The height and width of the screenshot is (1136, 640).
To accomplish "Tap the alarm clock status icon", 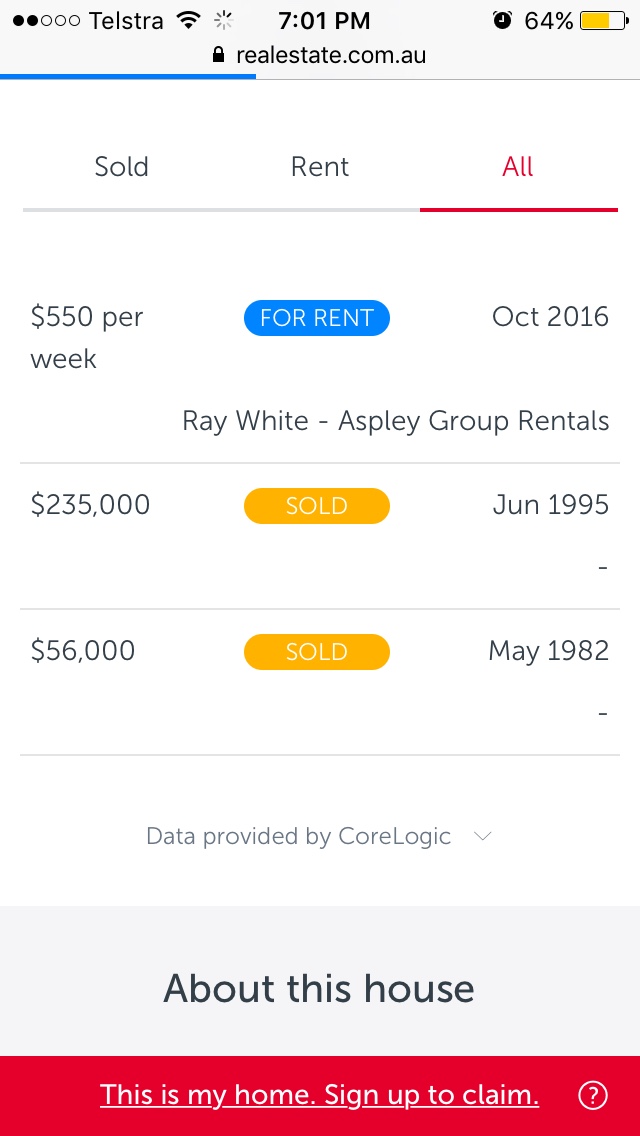I will coord(503,20).
